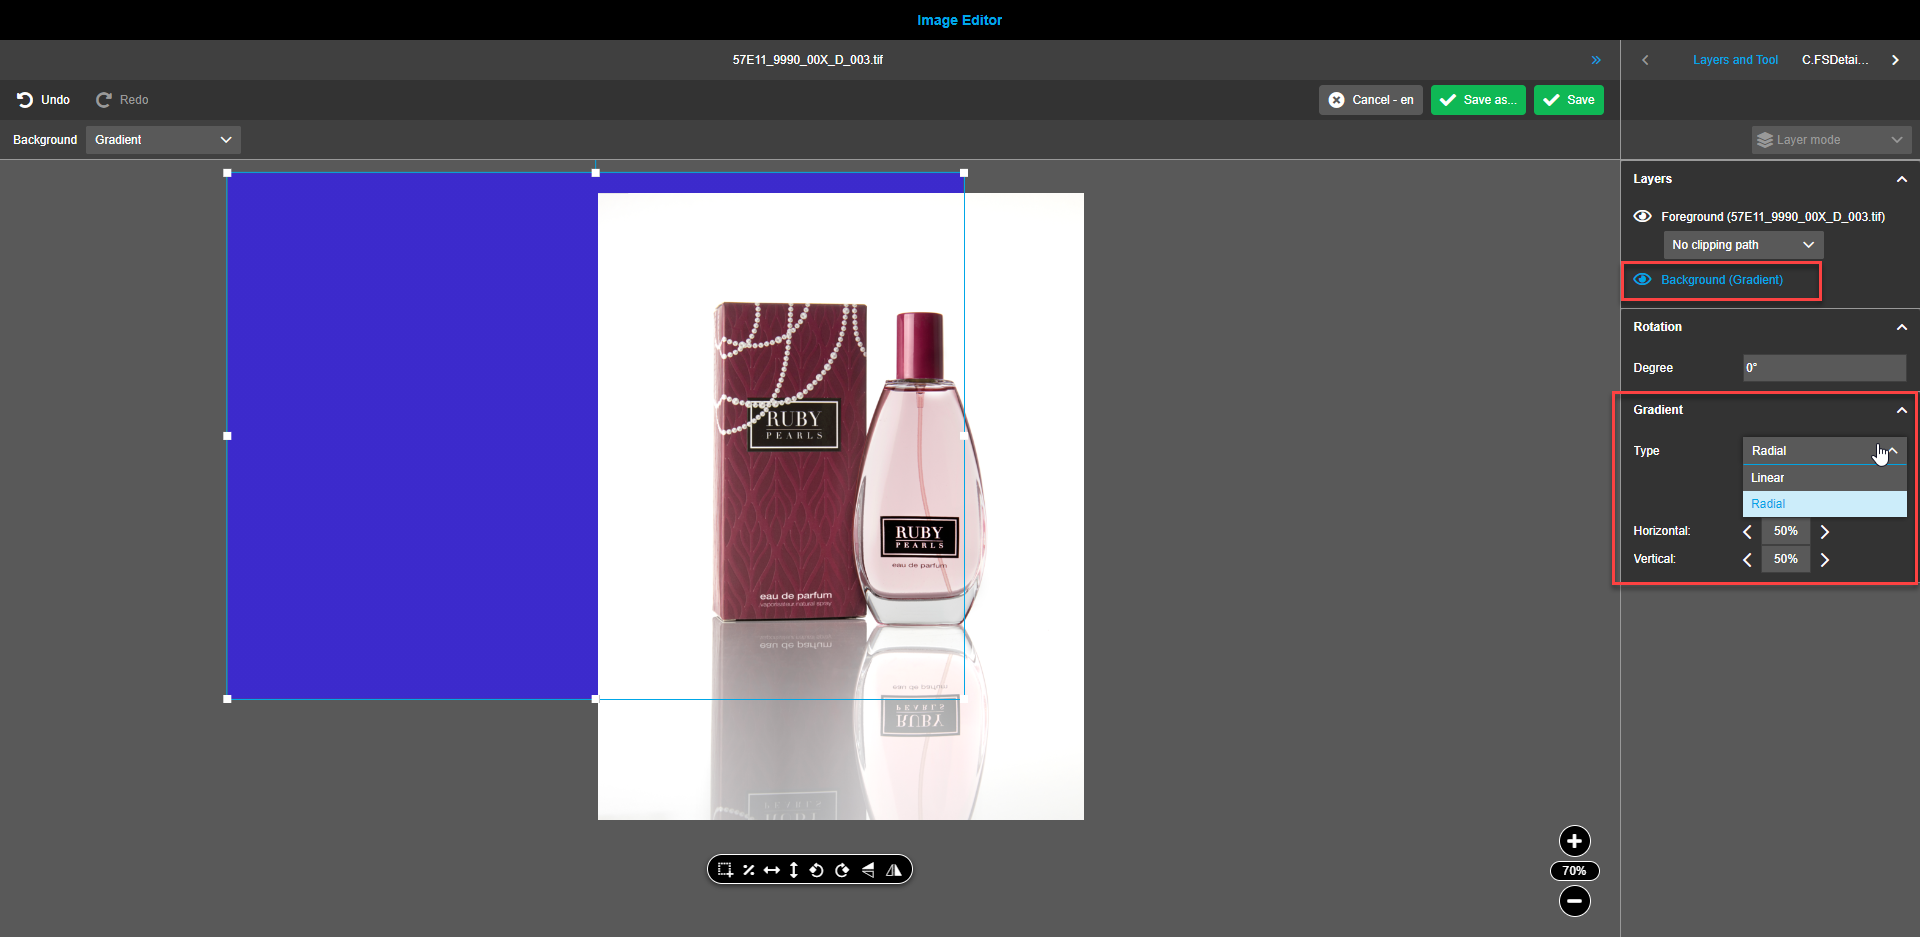Switch to the C.FSDetai tab
1920x937 pixels.
(1836, 59)
